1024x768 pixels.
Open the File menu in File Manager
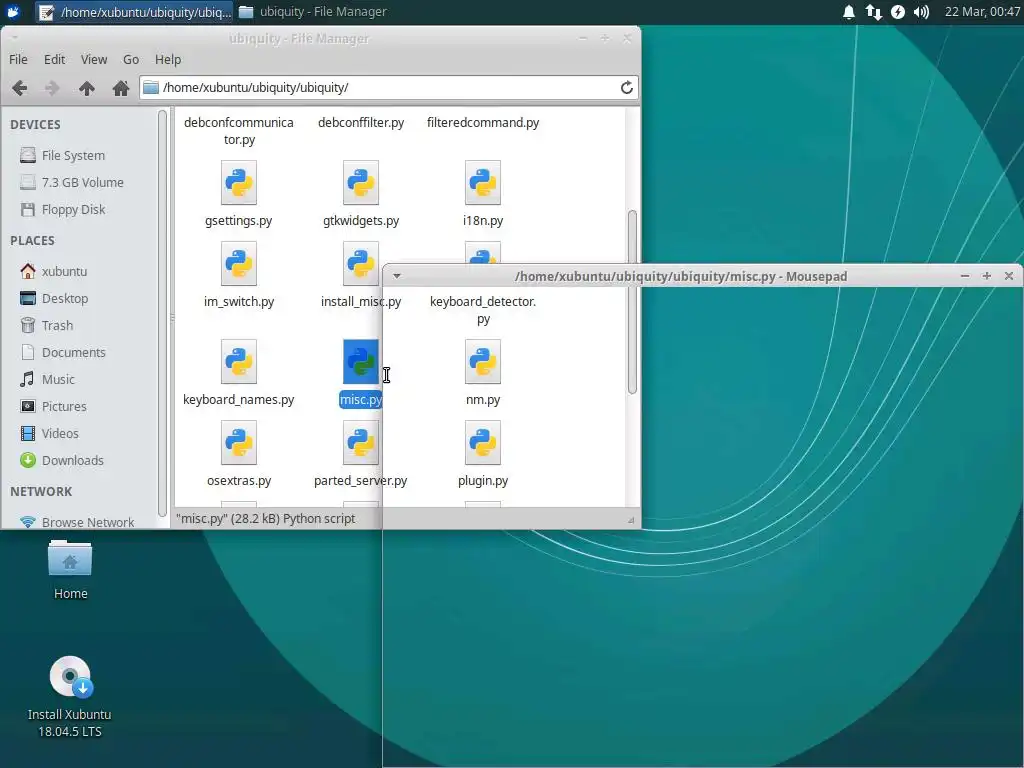click(18, 59)
